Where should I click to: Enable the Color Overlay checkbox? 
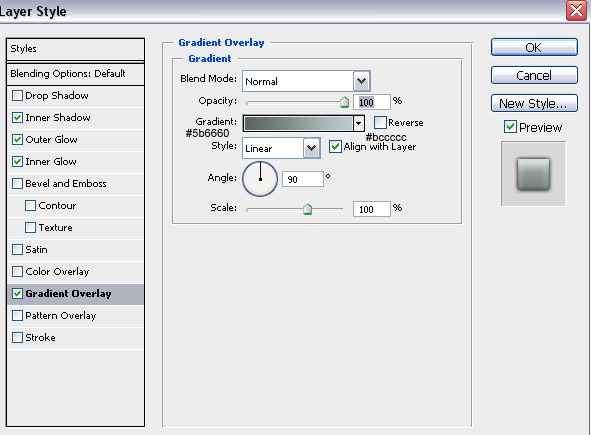[x=17, y=271]
